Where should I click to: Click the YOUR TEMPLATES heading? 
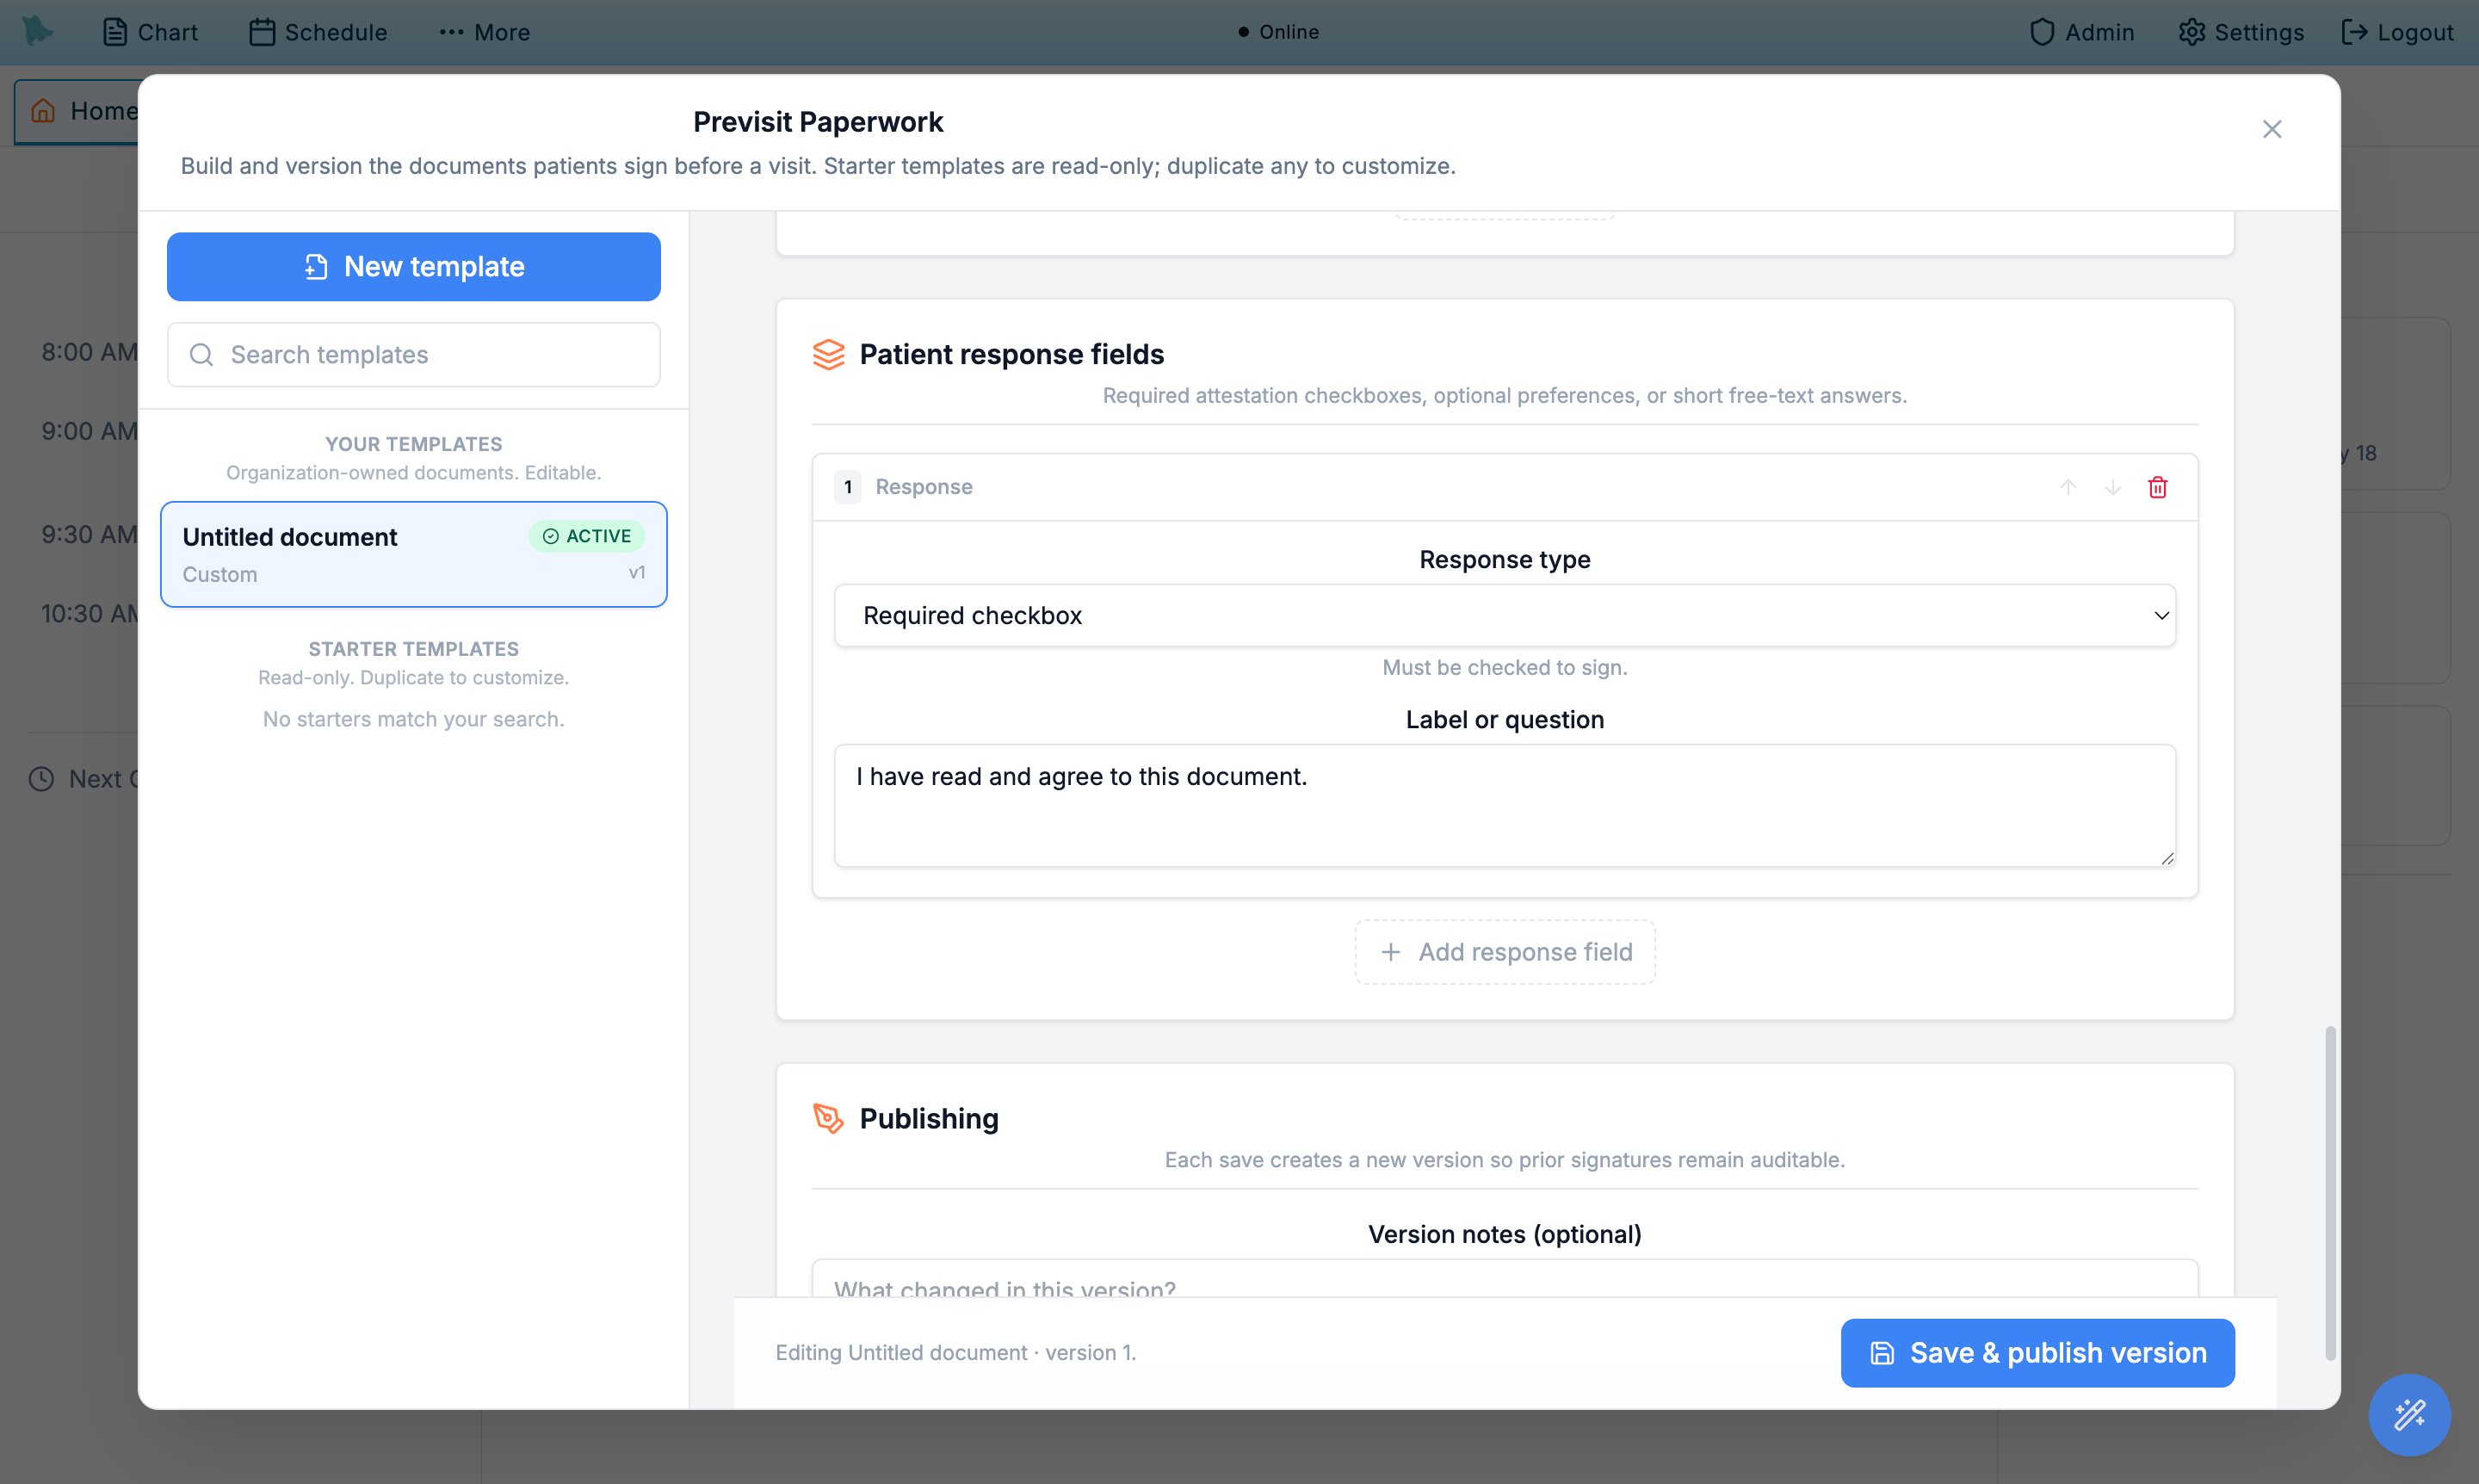414,444
